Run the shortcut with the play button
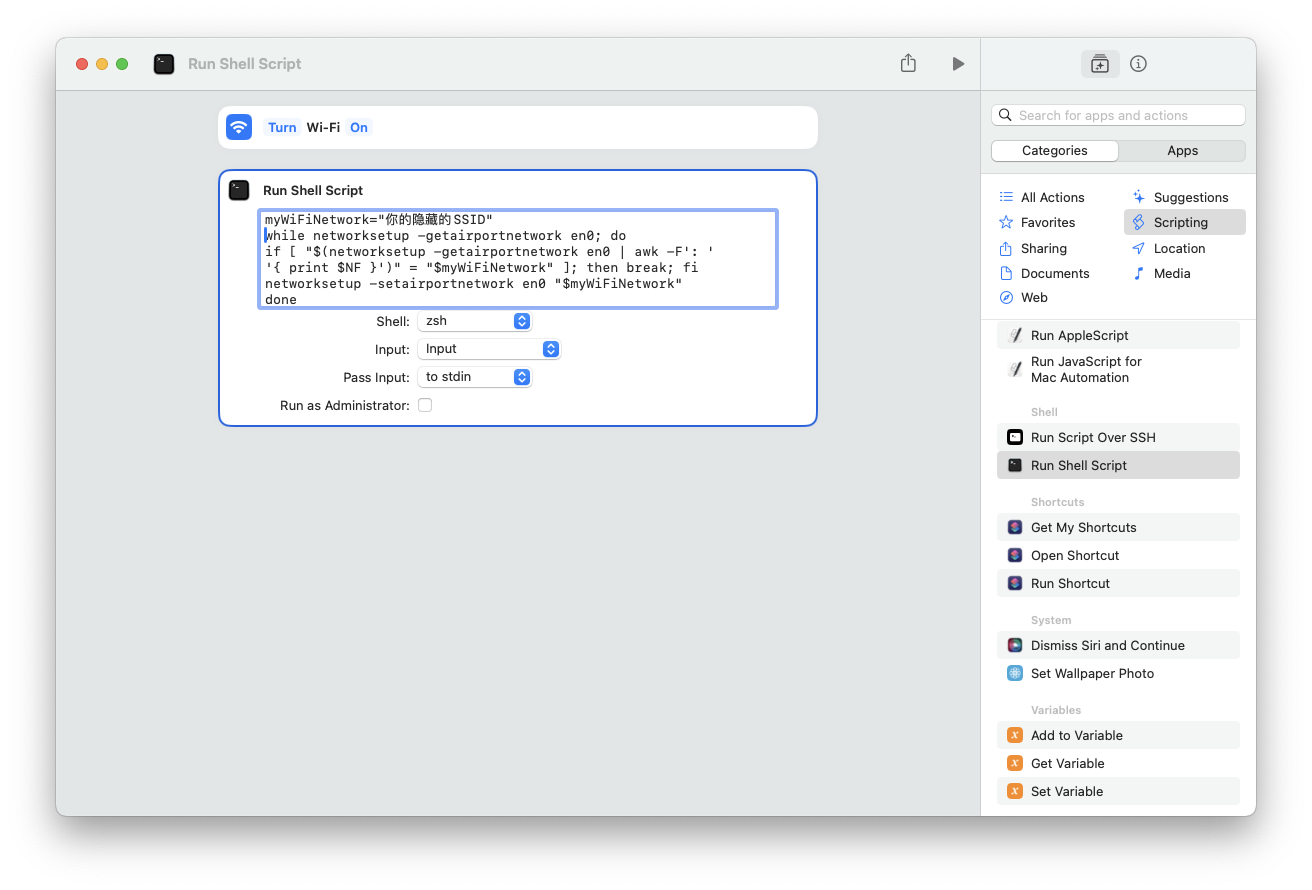 coord(958,63)
